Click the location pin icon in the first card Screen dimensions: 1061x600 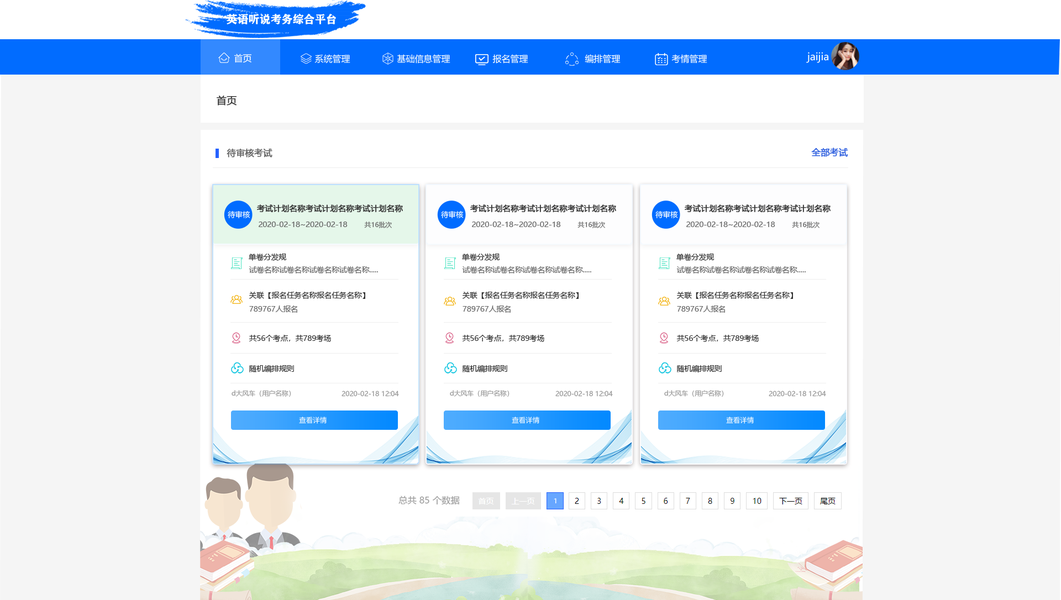(236, 338)
